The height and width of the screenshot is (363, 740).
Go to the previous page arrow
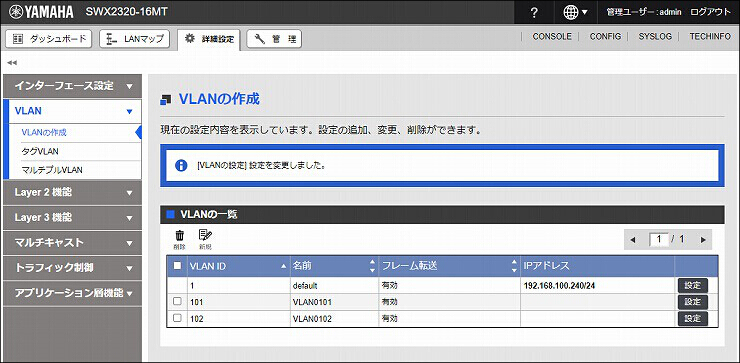633,240
